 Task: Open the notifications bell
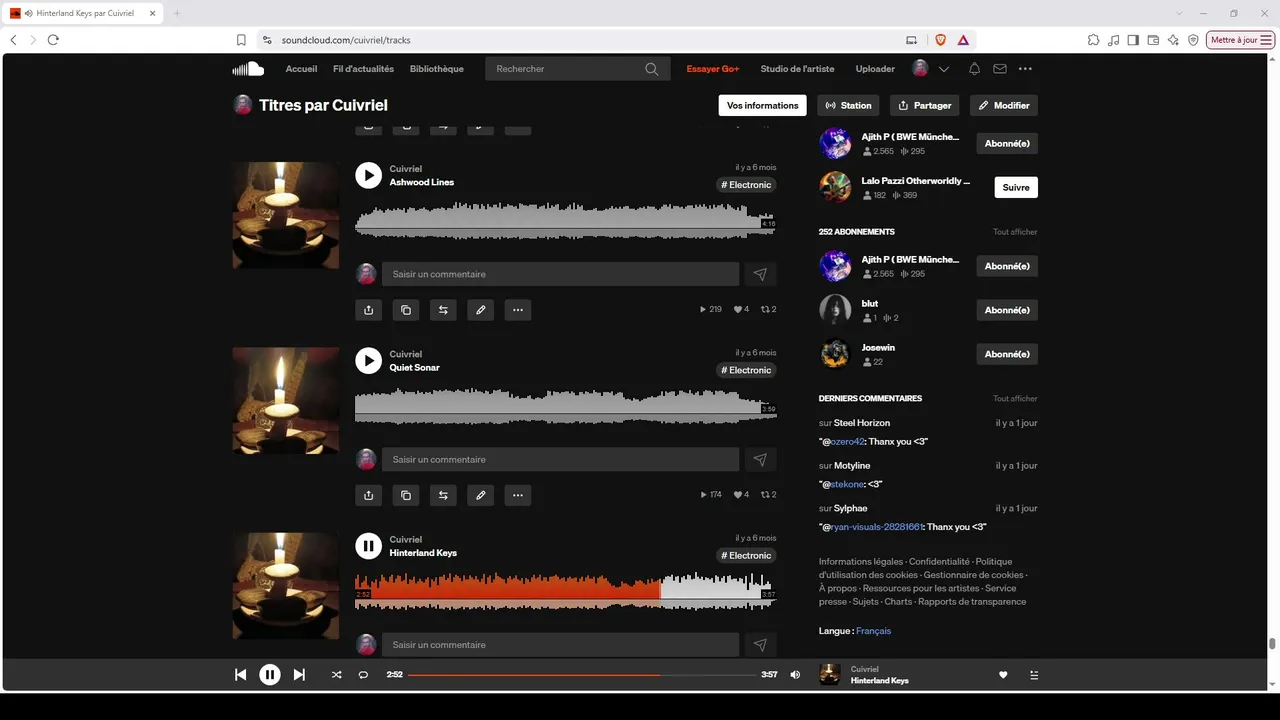tap(974, 69)
